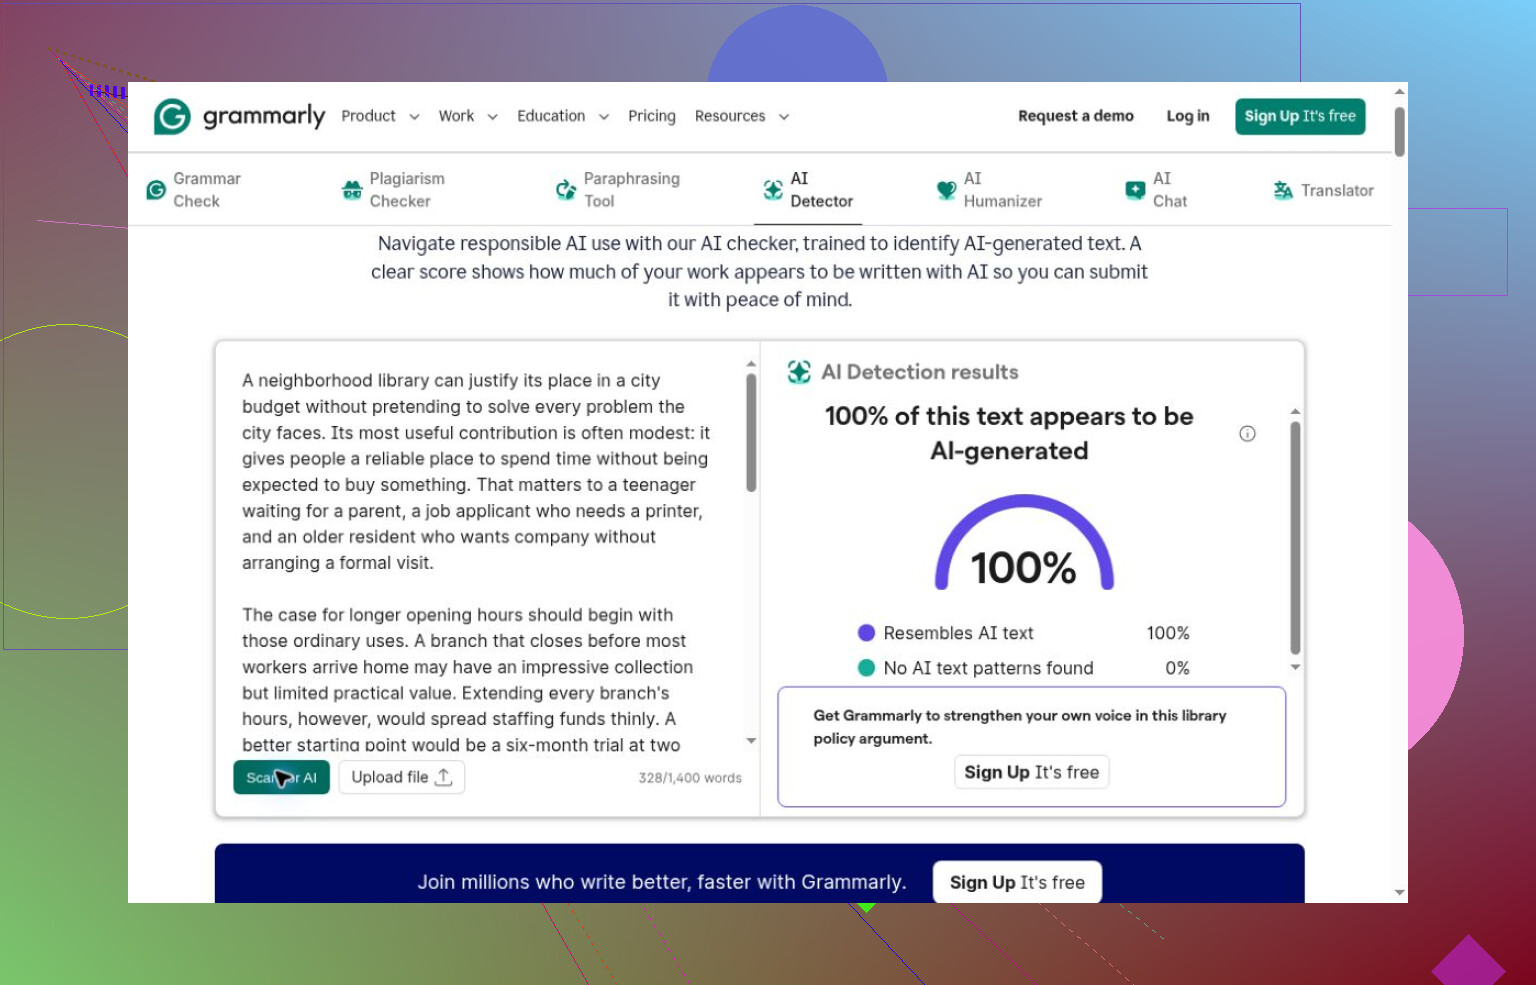Click the AI Chat bubble icon
Image resolution: width=1536 pixels, height=985 pixels.
point(1135,190)
